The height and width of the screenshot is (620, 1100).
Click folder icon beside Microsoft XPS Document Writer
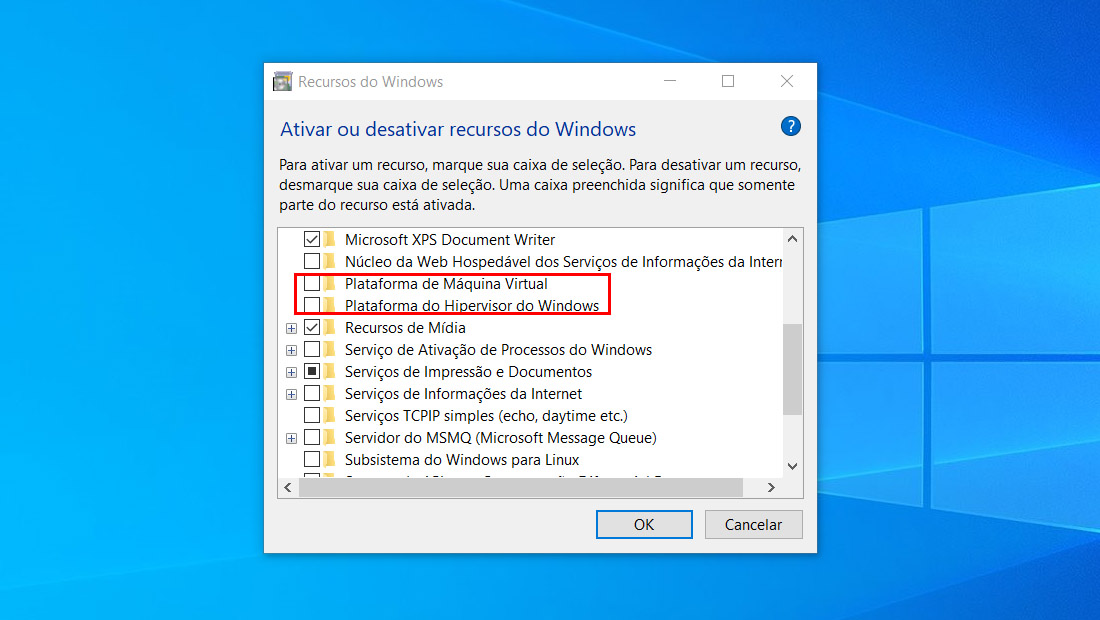[330, 239]
